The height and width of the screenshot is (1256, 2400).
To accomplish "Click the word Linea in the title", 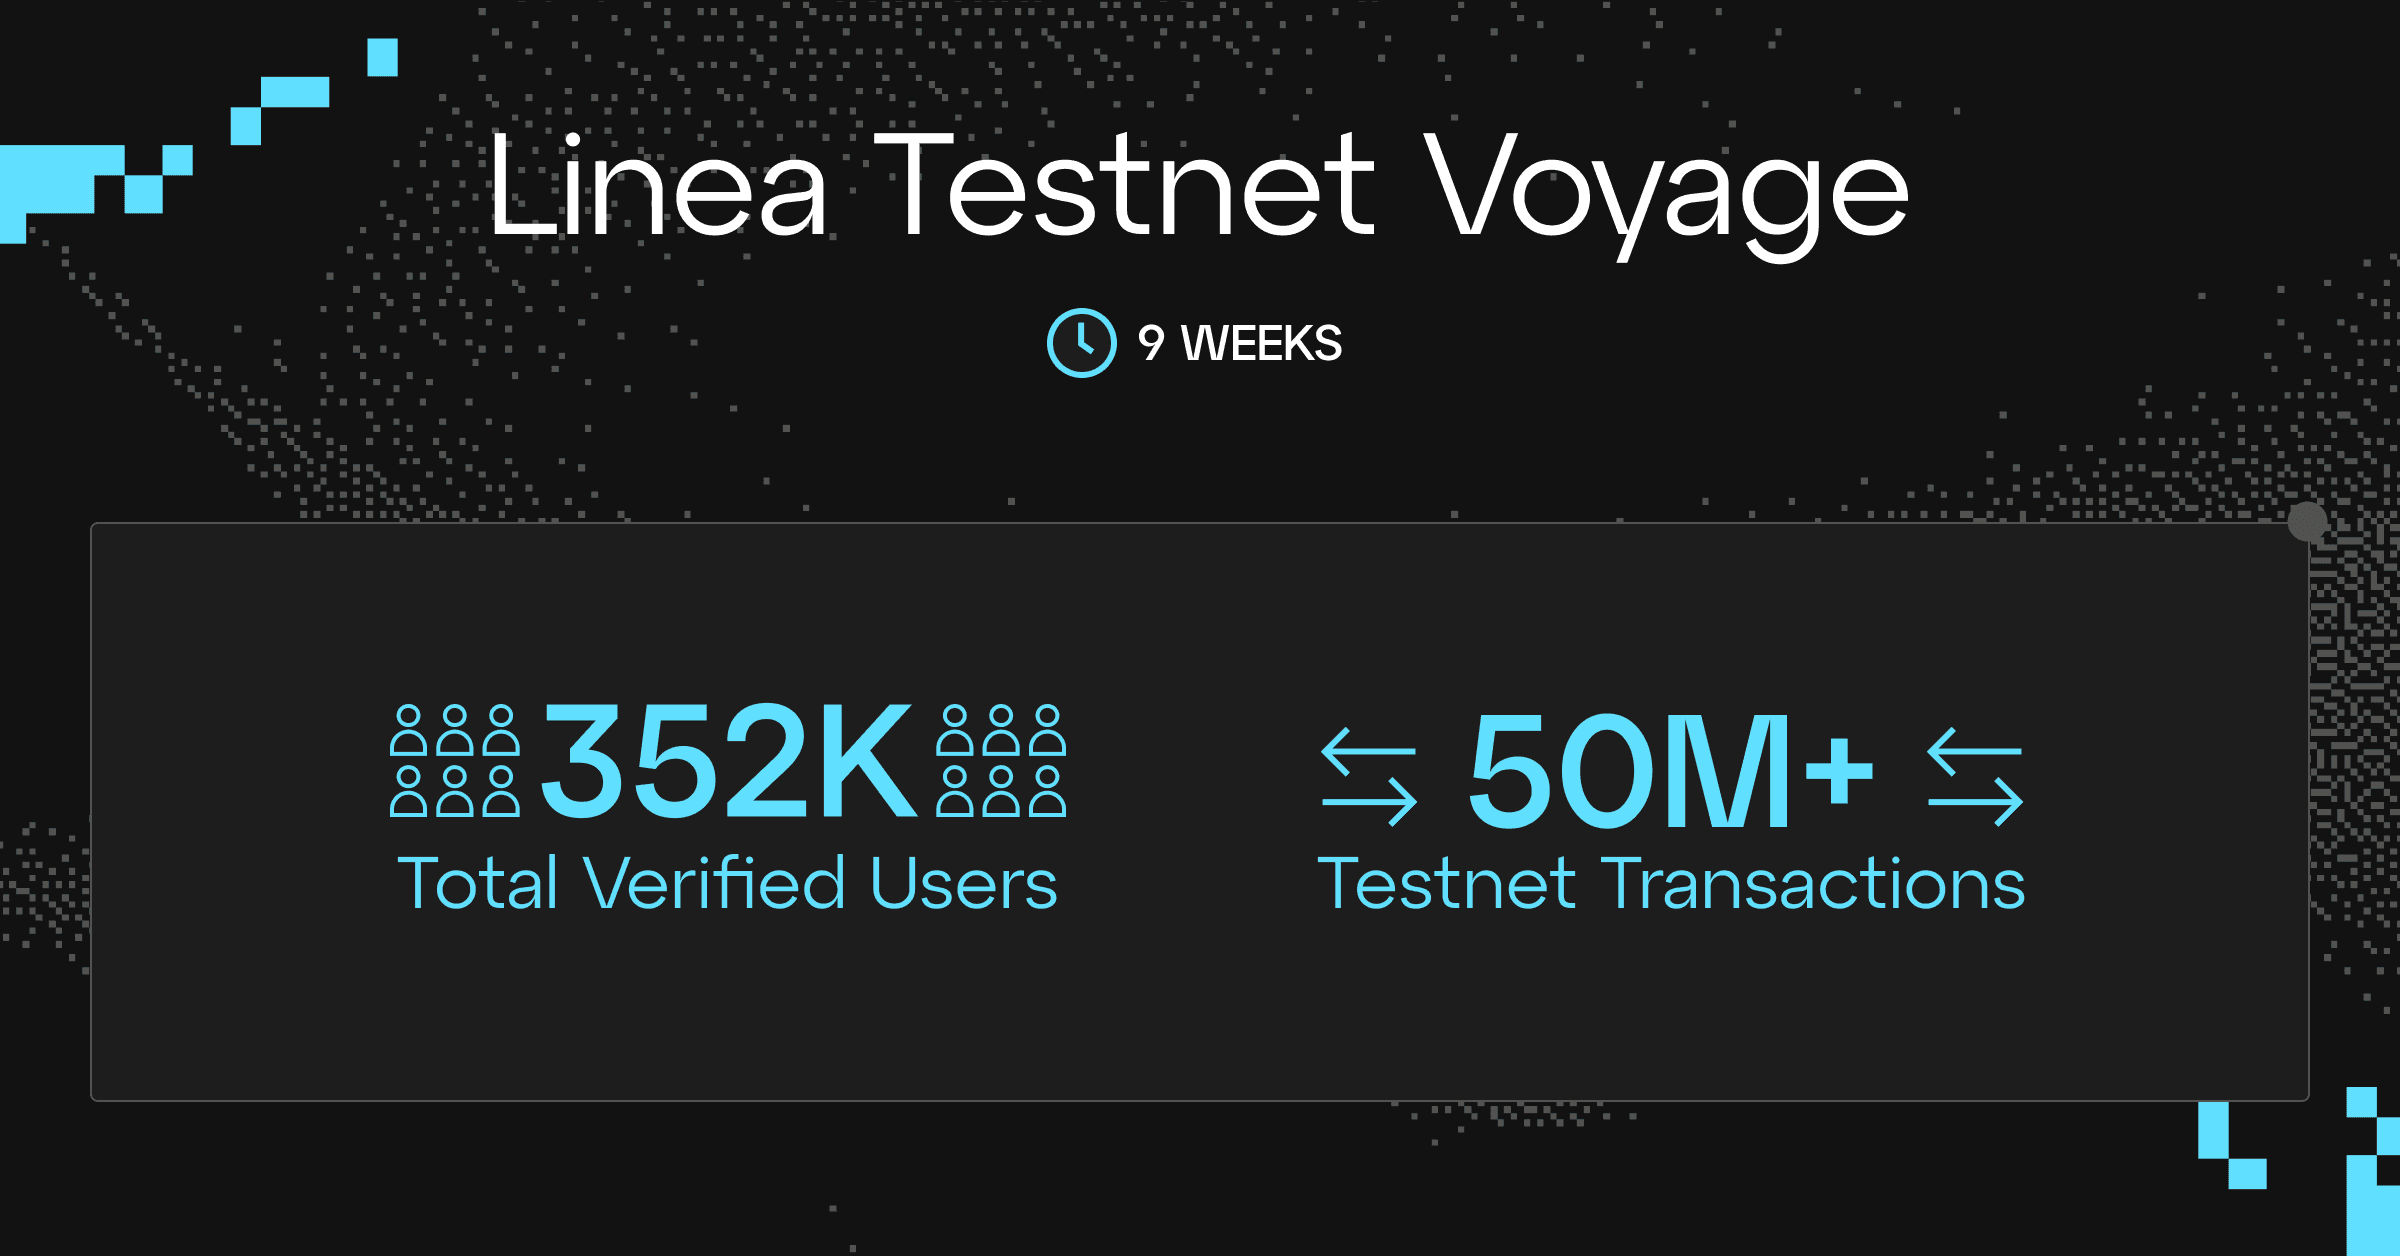I will (x=658, y=186).
